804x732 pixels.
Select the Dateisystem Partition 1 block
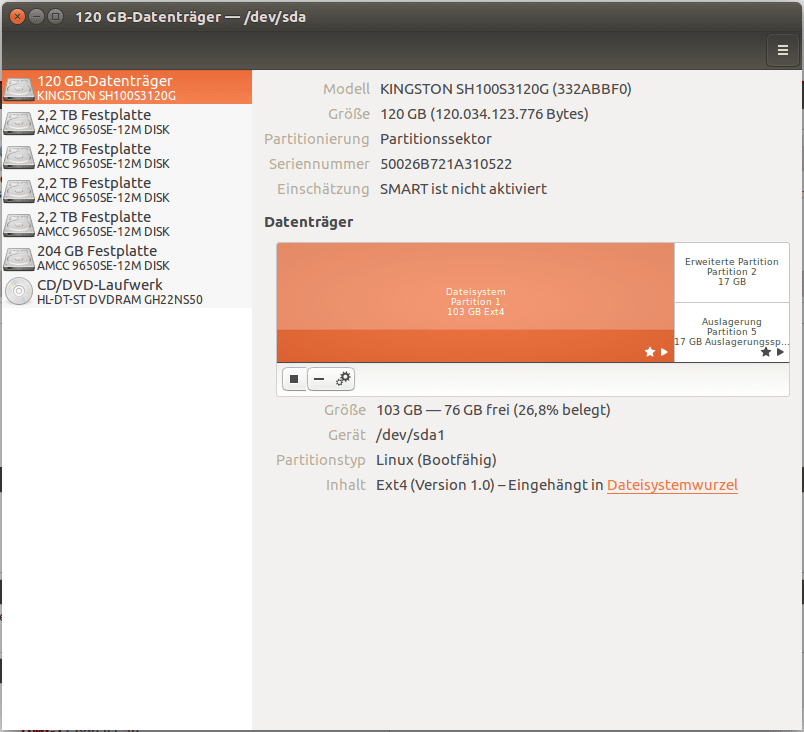475,302
